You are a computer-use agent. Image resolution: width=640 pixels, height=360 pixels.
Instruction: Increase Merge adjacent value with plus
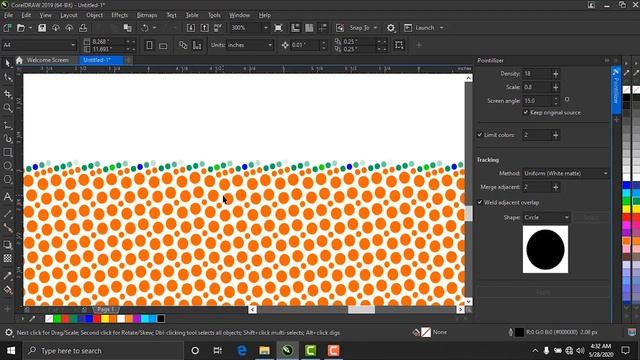tap(556, 187)
